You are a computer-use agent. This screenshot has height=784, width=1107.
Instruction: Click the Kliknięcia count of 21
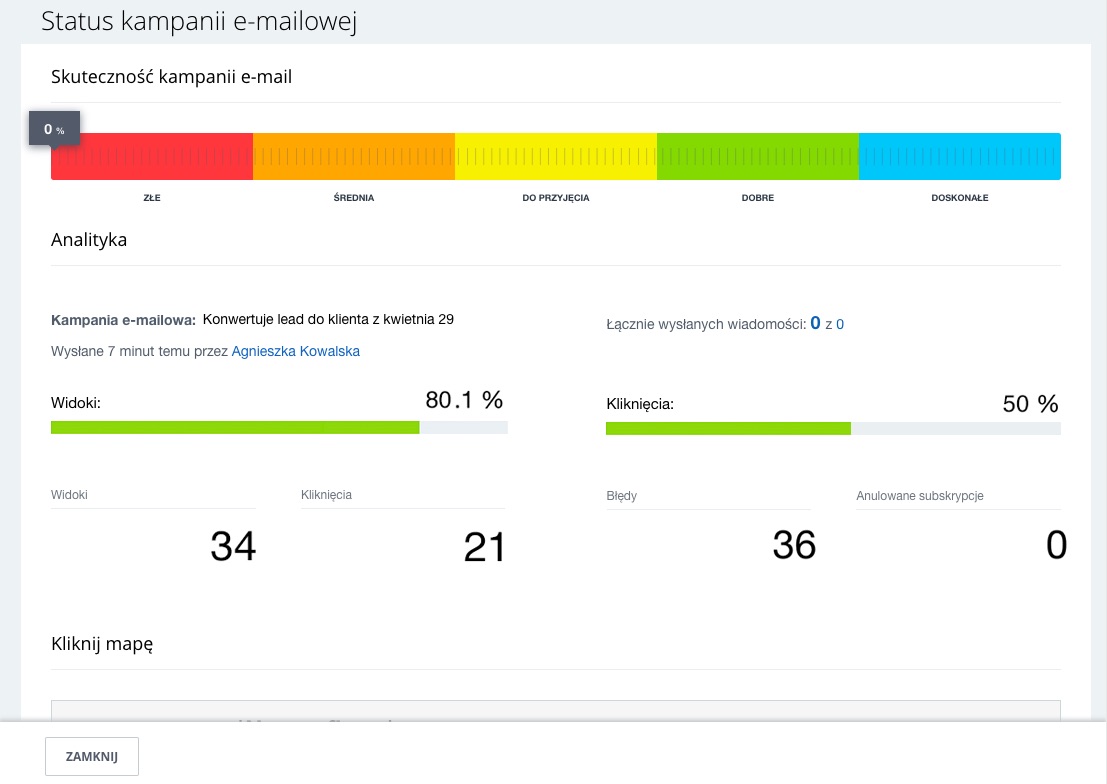[x=485, y=547]
